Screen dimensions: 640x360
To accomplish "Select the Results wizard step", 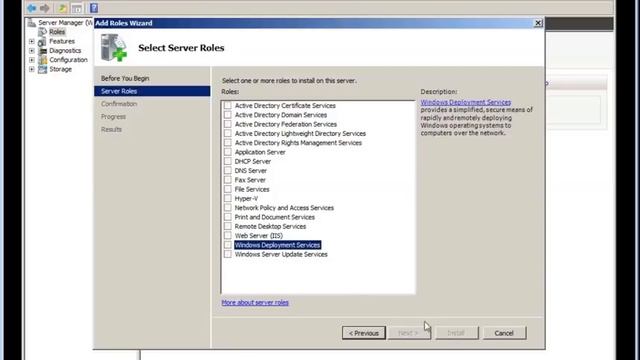I will click(x=111, y=129).
